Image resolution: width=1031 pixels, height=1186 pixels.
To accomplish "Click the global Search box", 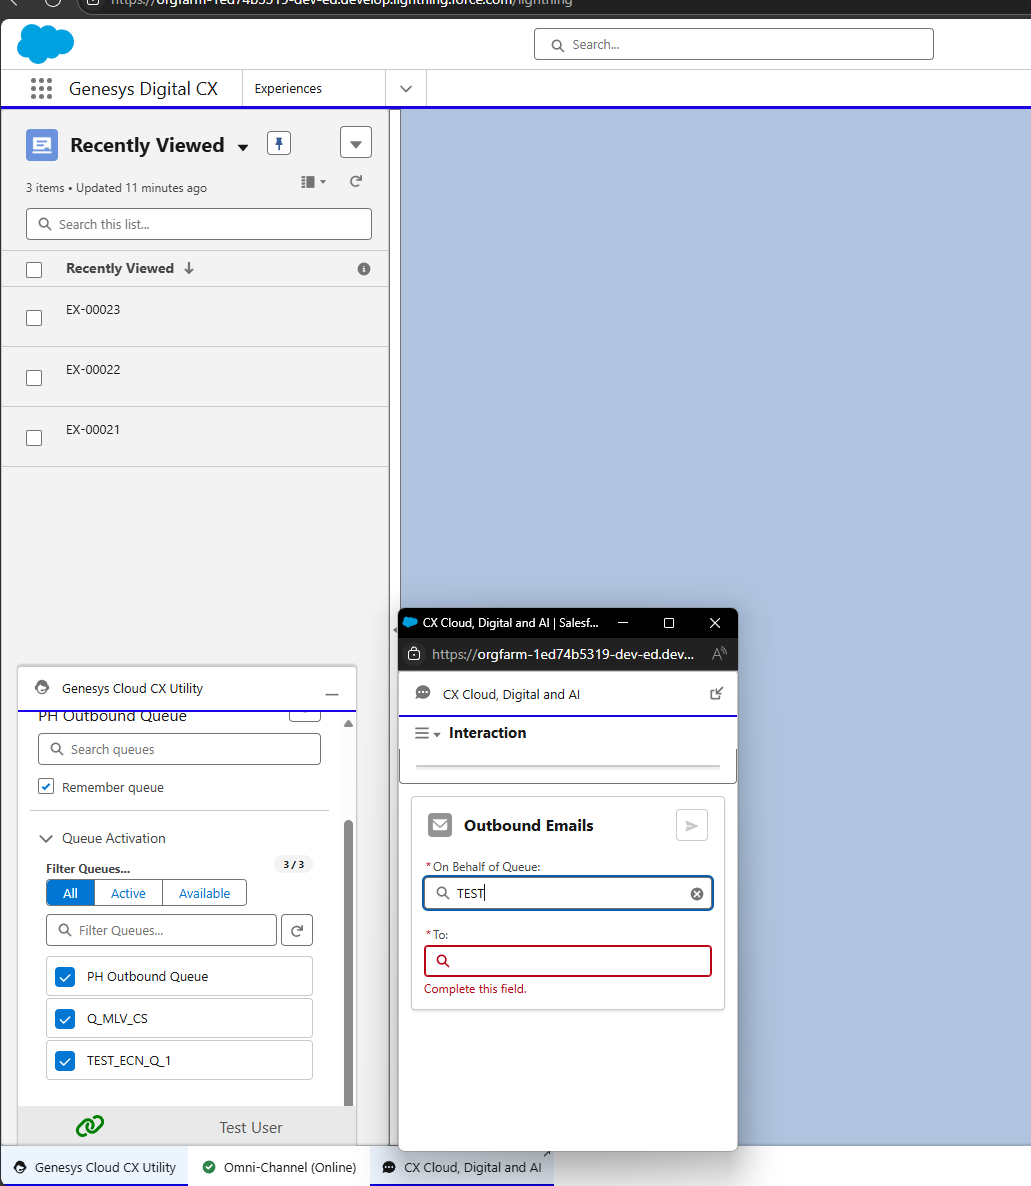I will coord(734,45).
